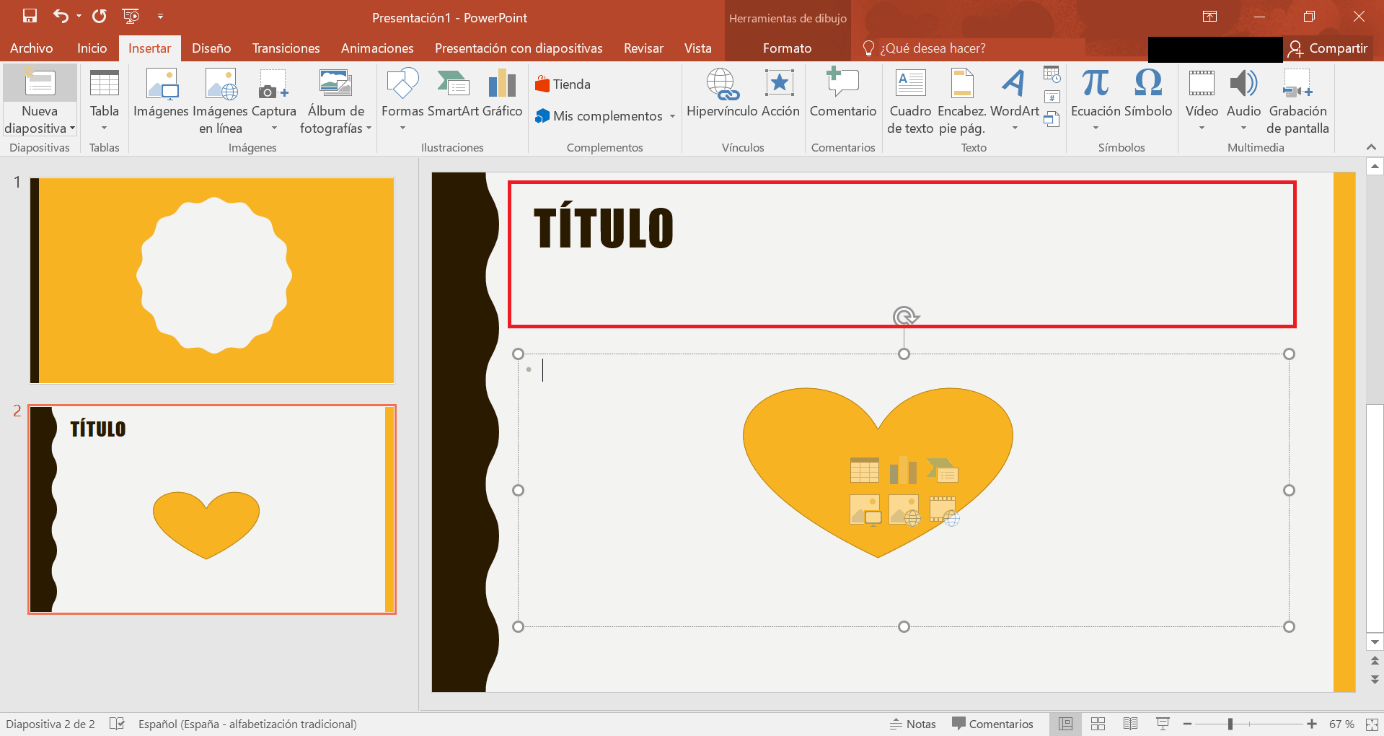Click the Save icon in quick access toolbar

pos(29,16)
